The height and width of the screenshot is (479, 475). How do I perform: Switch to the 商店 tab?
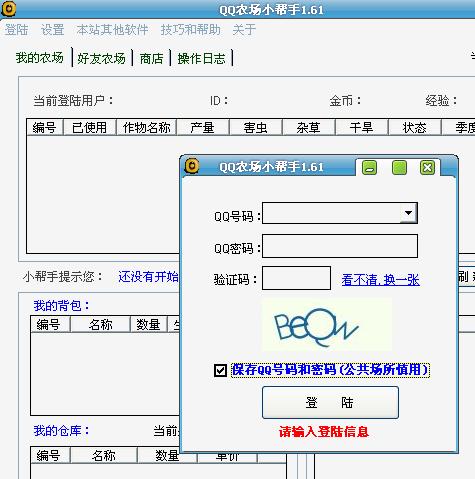151,59
